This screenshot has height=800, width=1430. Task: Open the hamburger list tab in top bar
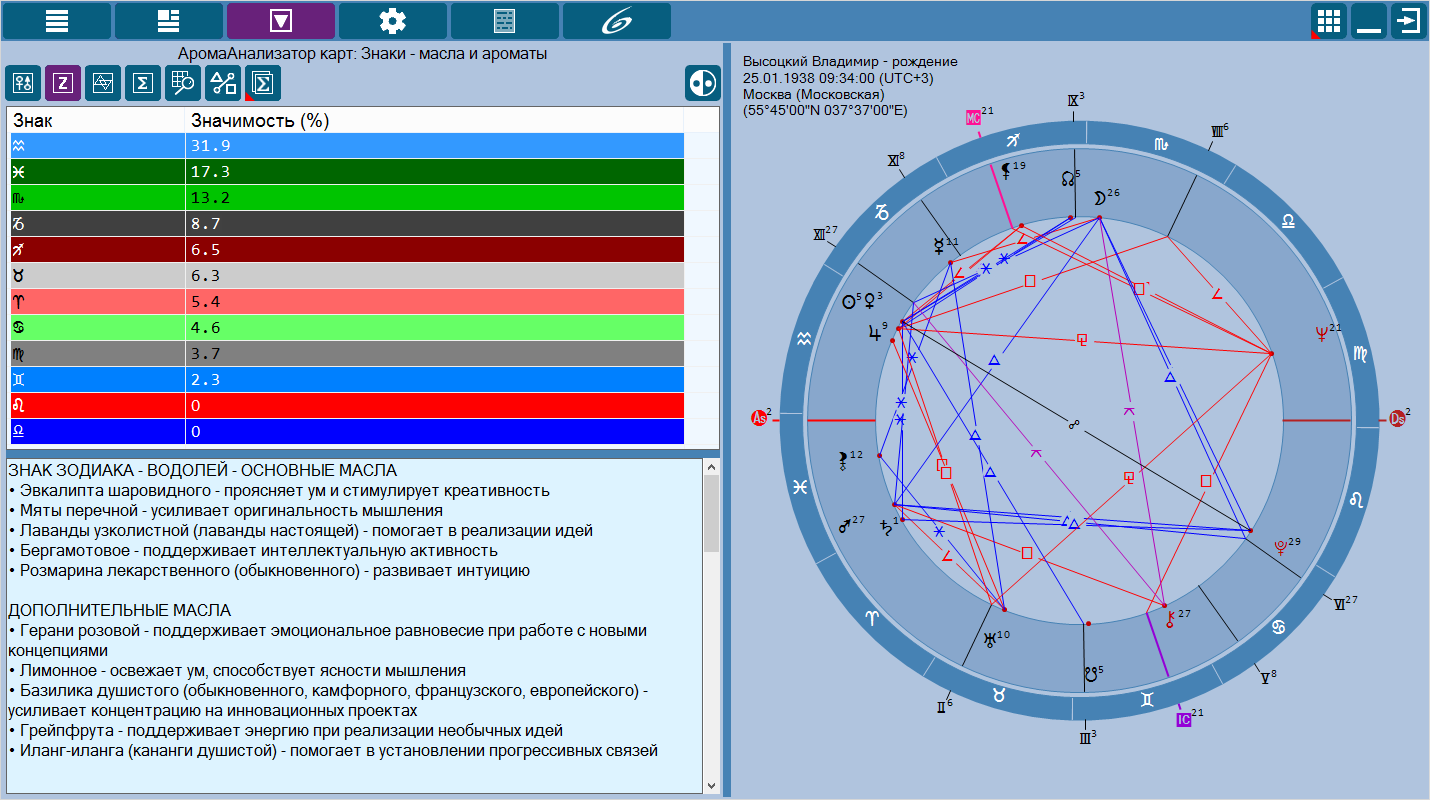[x=57, y=21]
